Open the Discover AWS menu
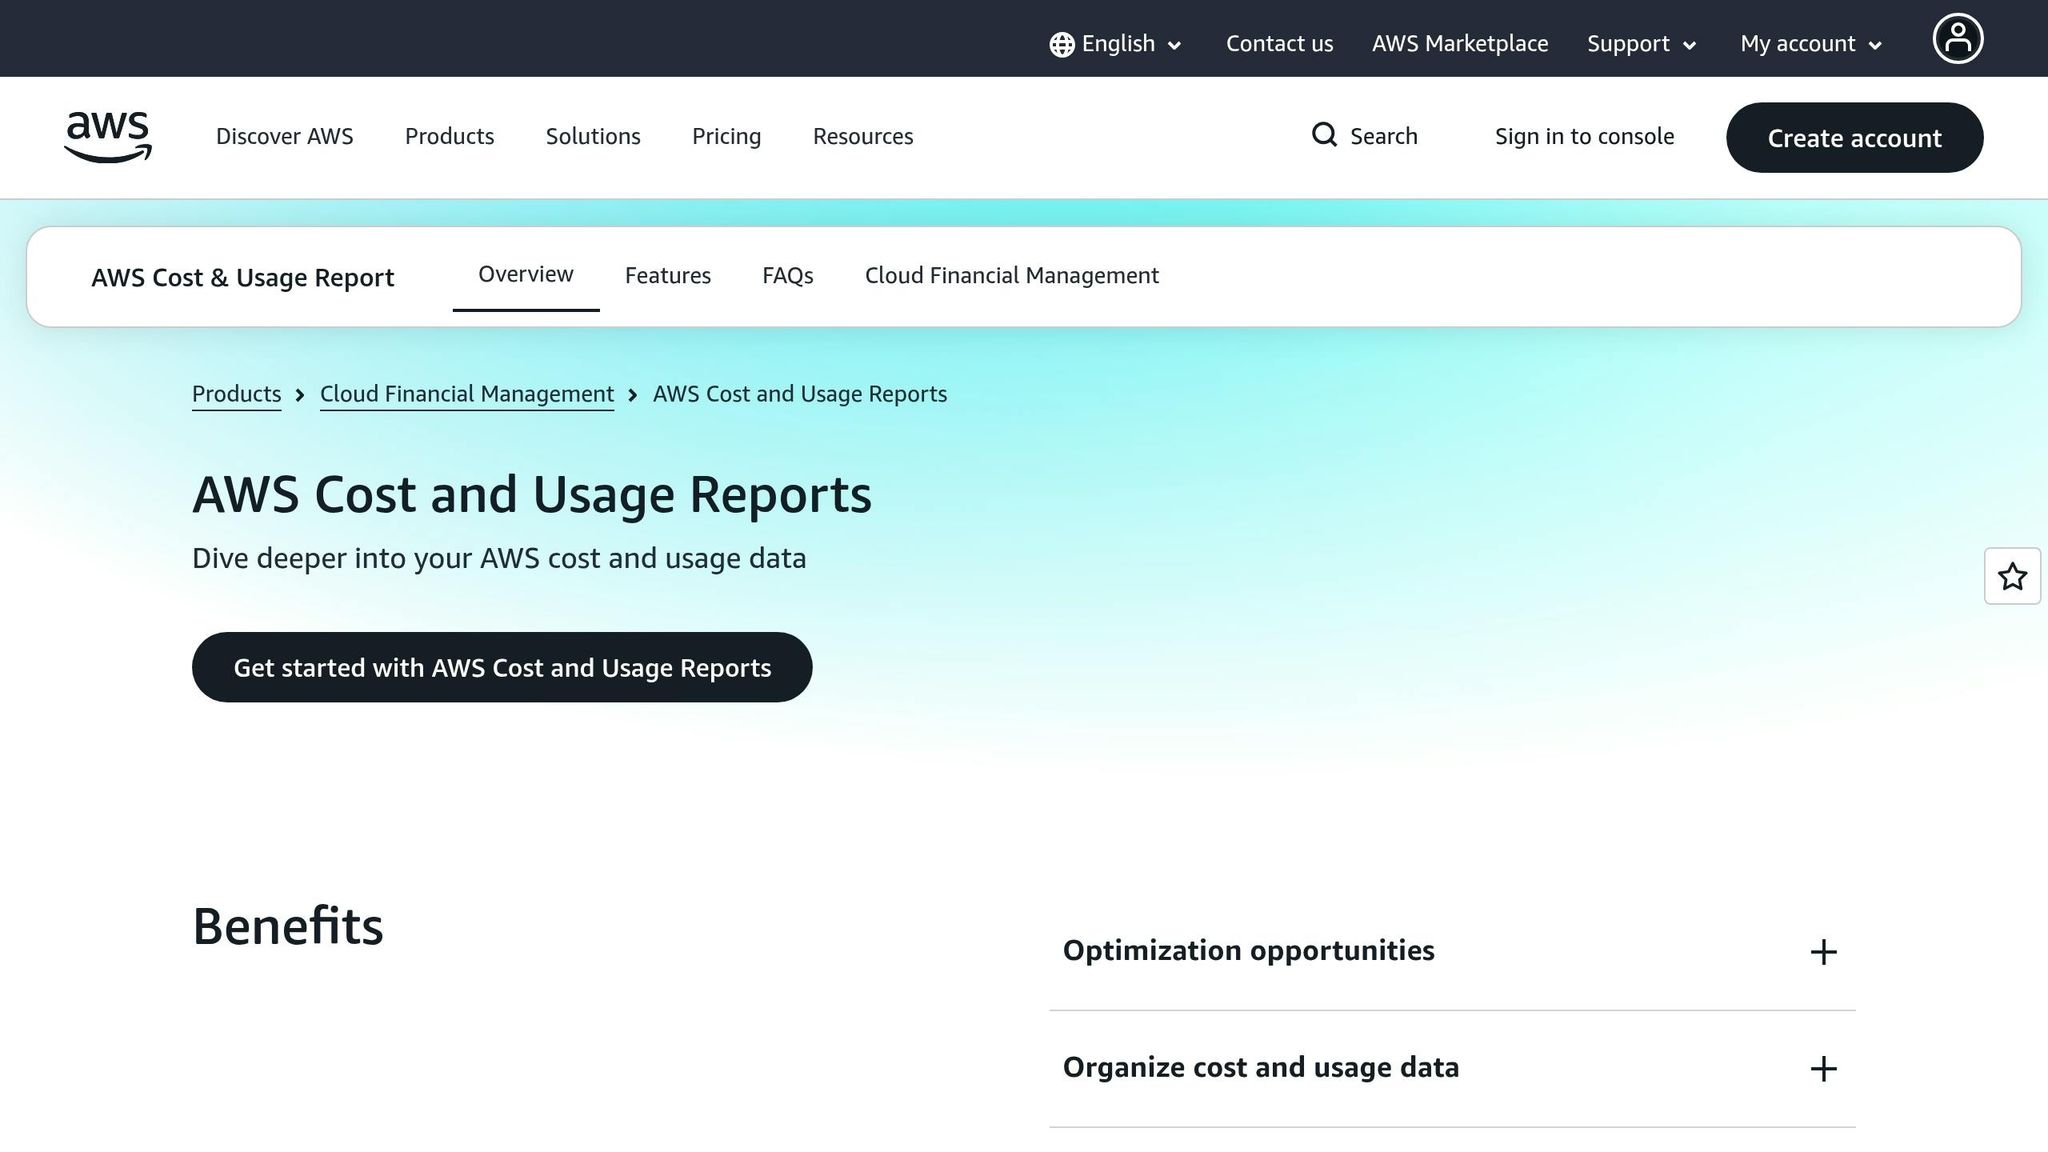 tap(284, 136)
